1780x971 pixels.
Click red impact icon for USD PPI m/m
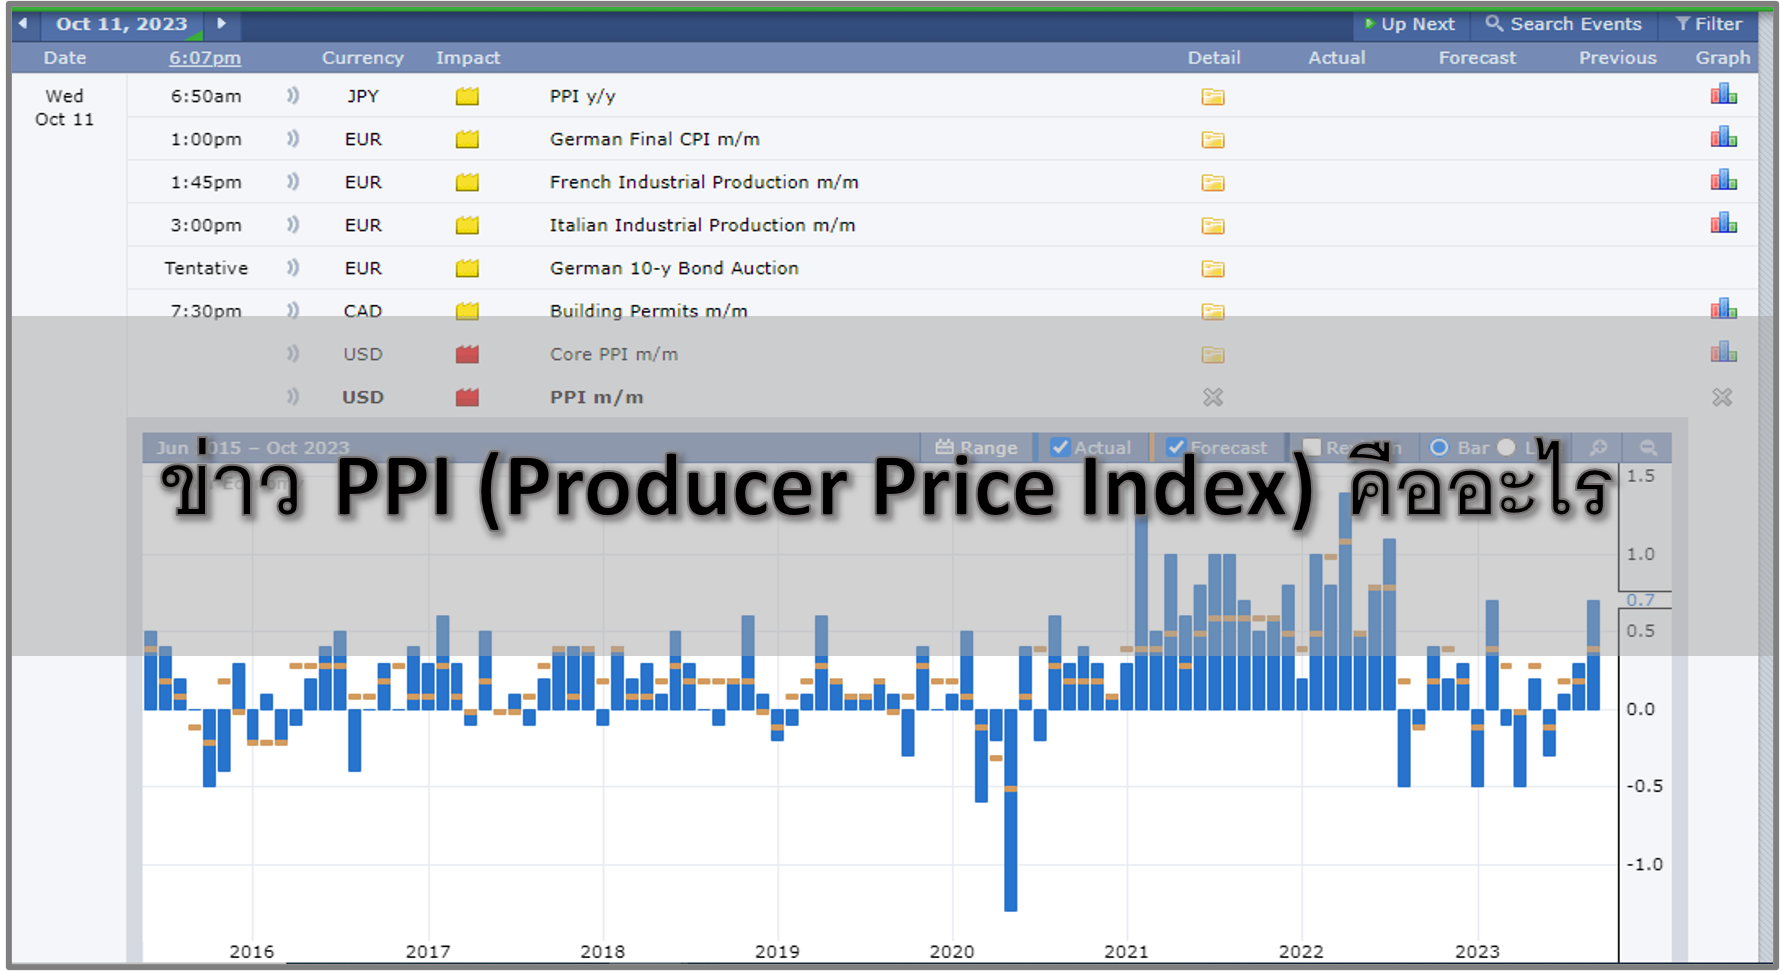pyautogui.click(x=467, y=397)
